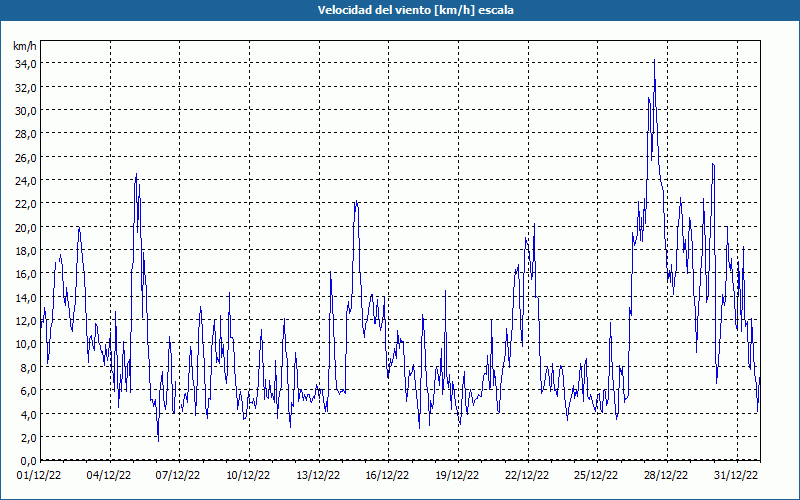The height and width of the screenshot is (500, 800).
Task: Click the 22/12/22 date label
Action: tap(527, 476)
